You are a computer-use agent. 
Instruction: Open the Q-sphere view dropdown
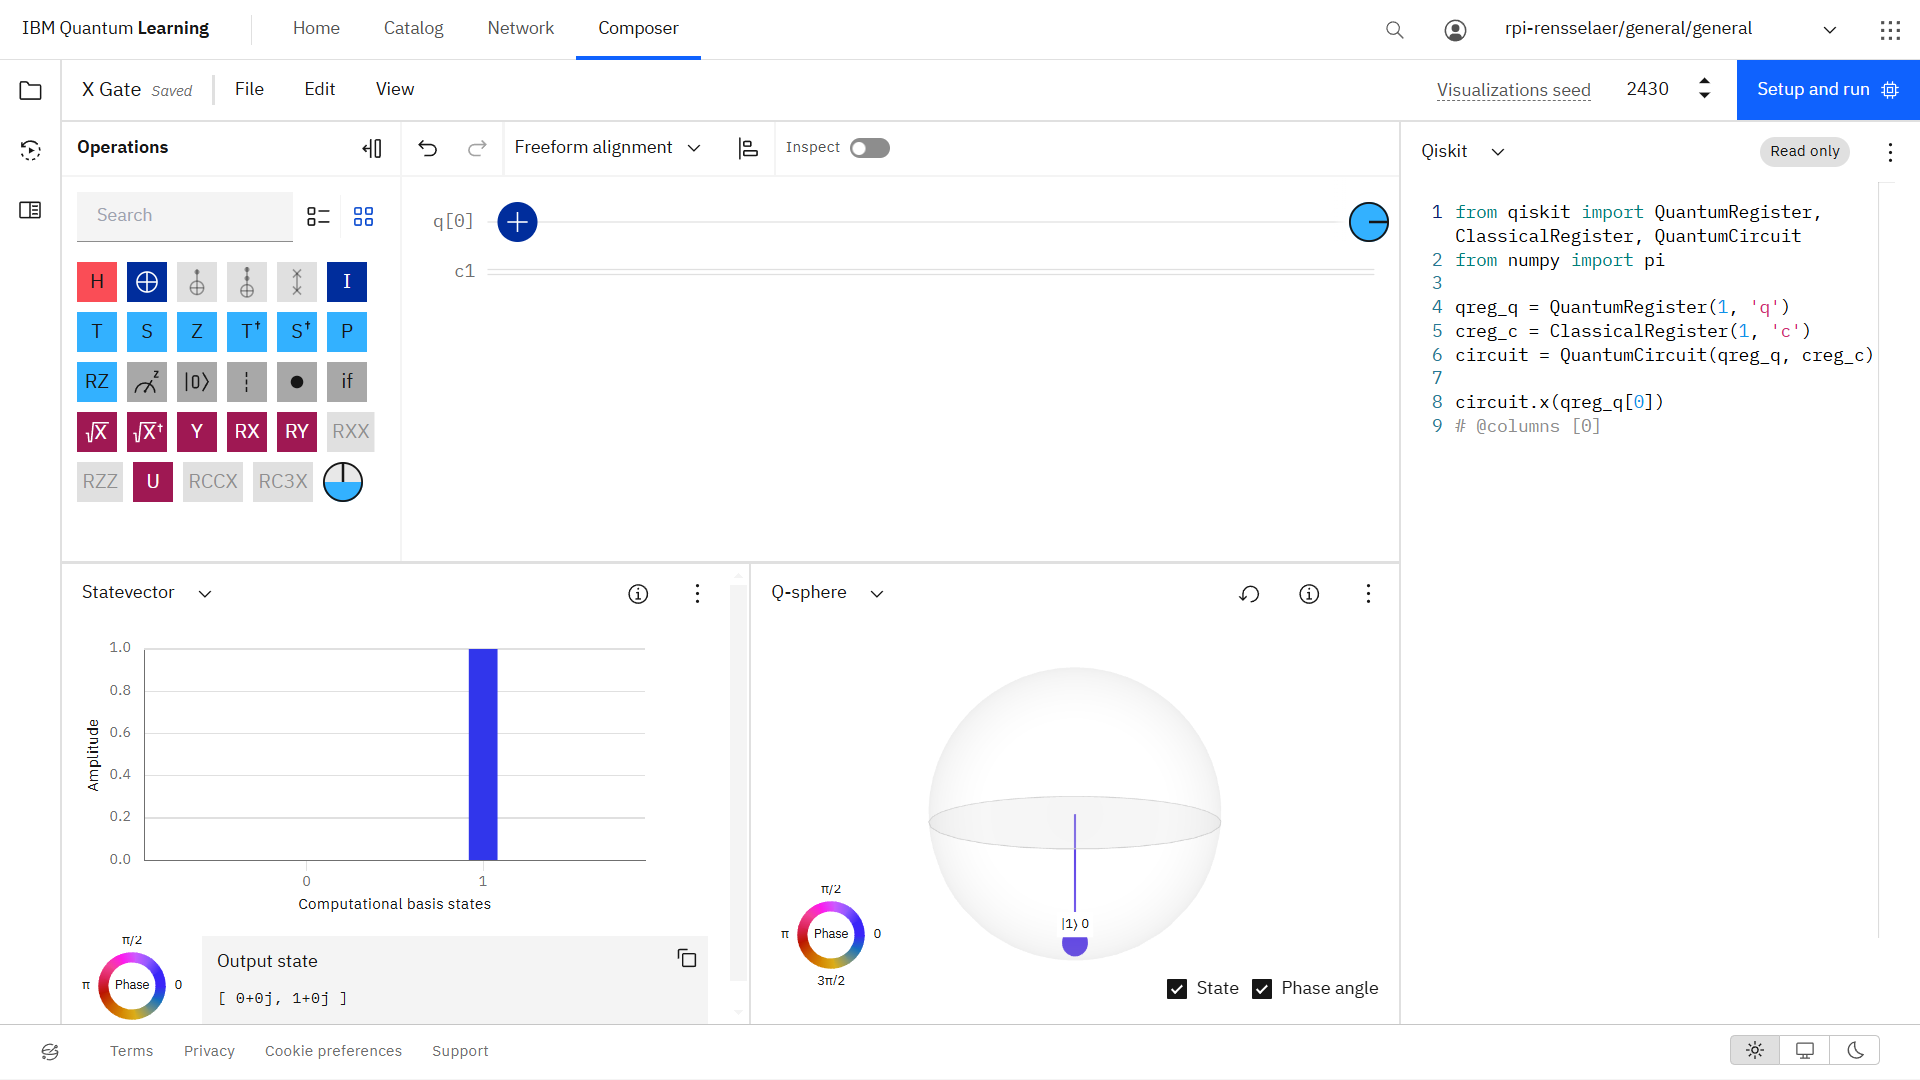point(828,593)
